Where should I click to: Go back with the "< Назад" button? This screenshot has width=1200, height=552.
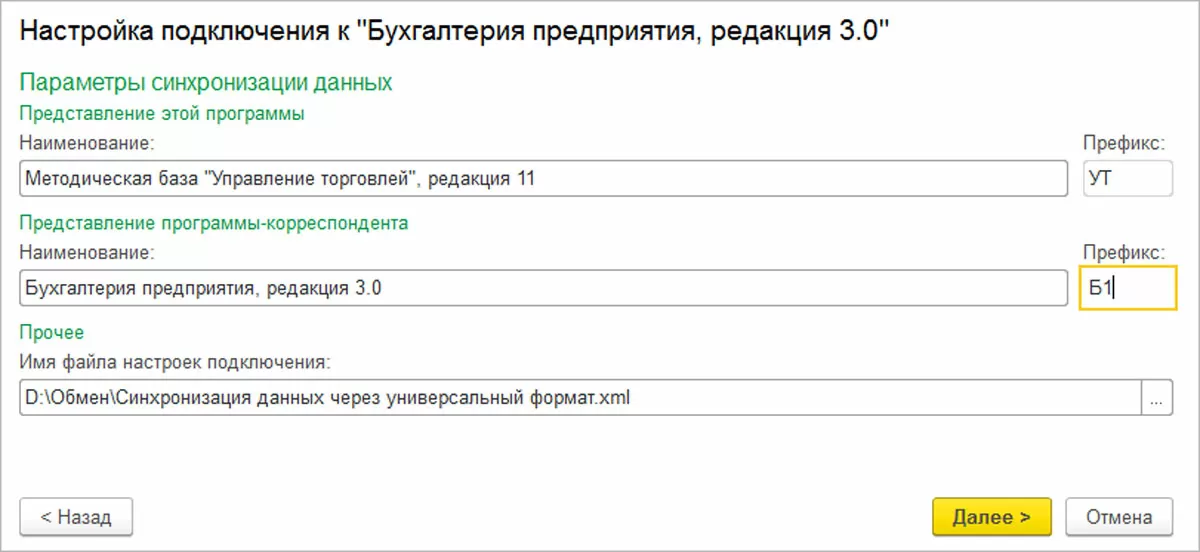tap(76, 517)
